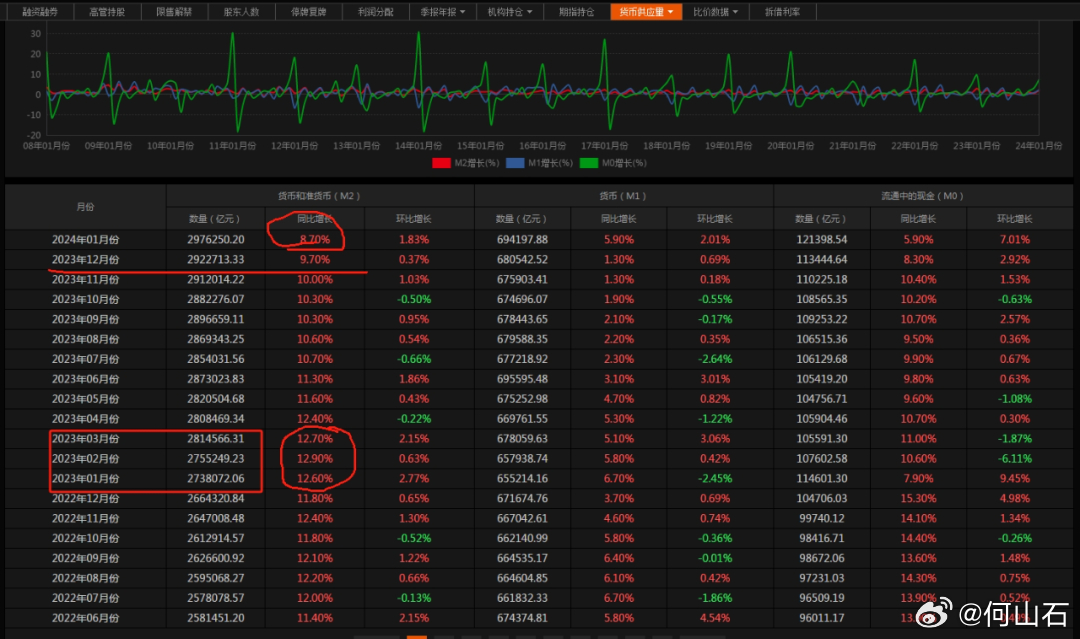1080x639 pixels.
Task: Expand the 机构持仓 dropdown menu
Action: pos(510,12)
